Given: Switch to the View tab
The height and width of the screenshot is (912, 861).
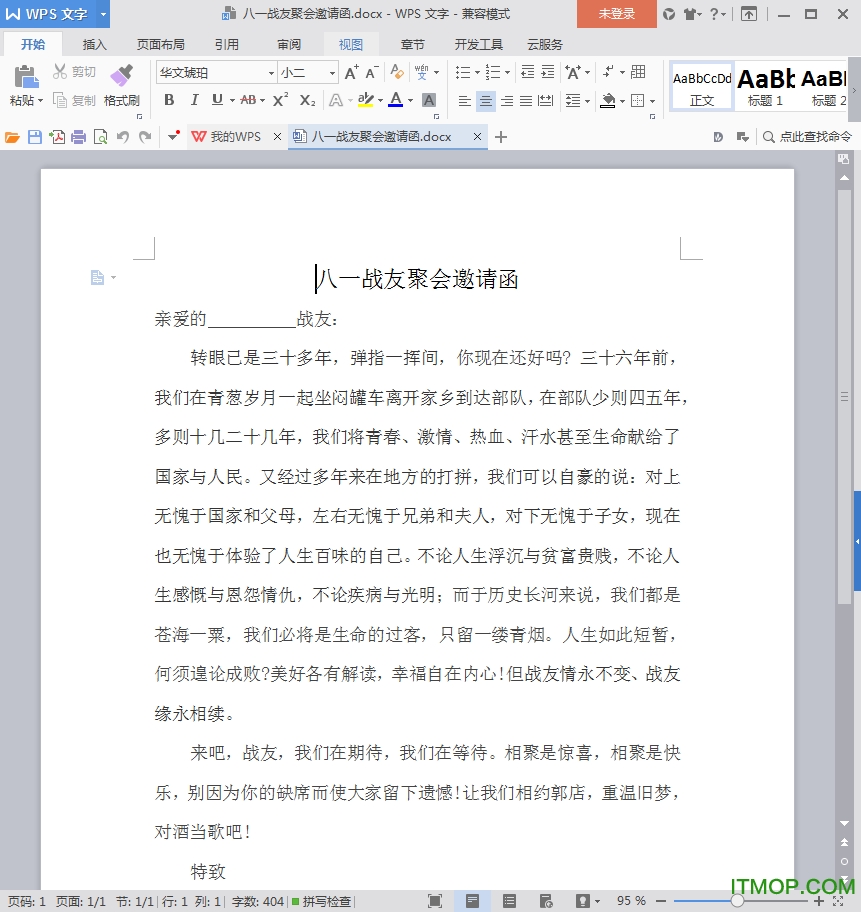Looking at the screenshot, I should [351, 44].
